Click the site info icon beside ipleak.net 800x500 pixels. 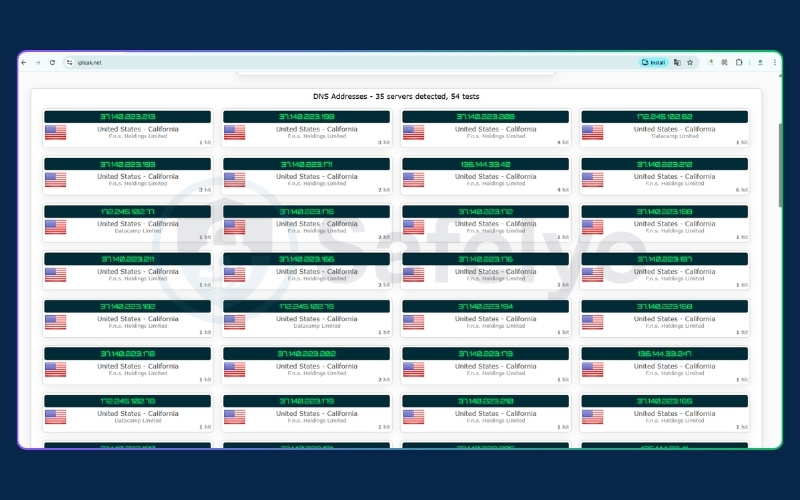coord(70,62)
